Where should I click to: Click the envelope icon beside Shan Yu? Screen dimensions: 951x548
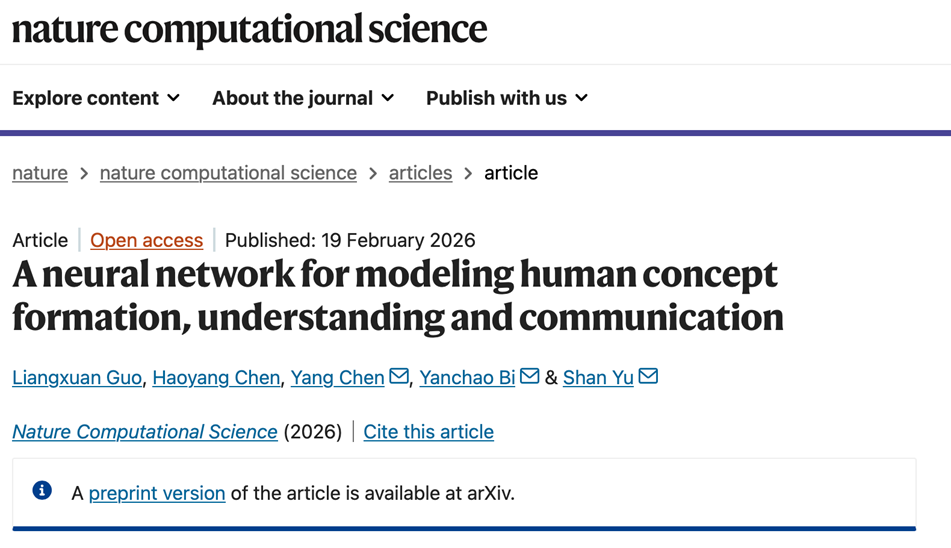tap(648, 377)
